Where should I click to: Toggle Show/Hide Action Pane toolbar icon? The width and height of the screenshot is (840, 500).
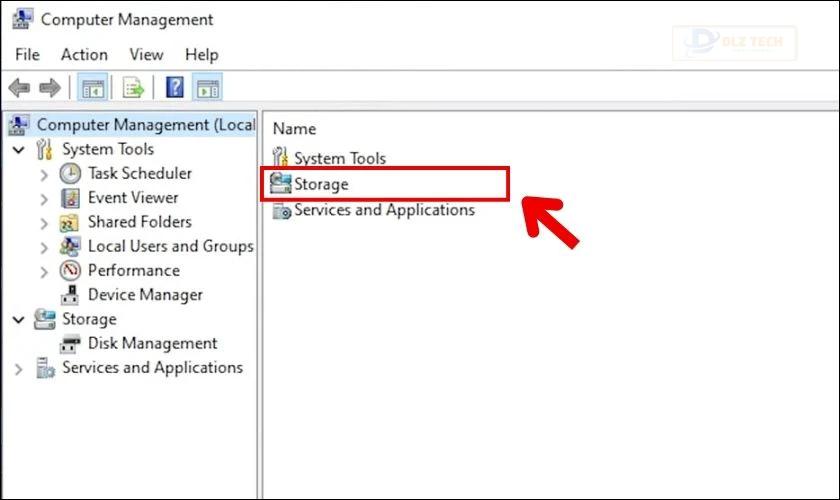208,87
